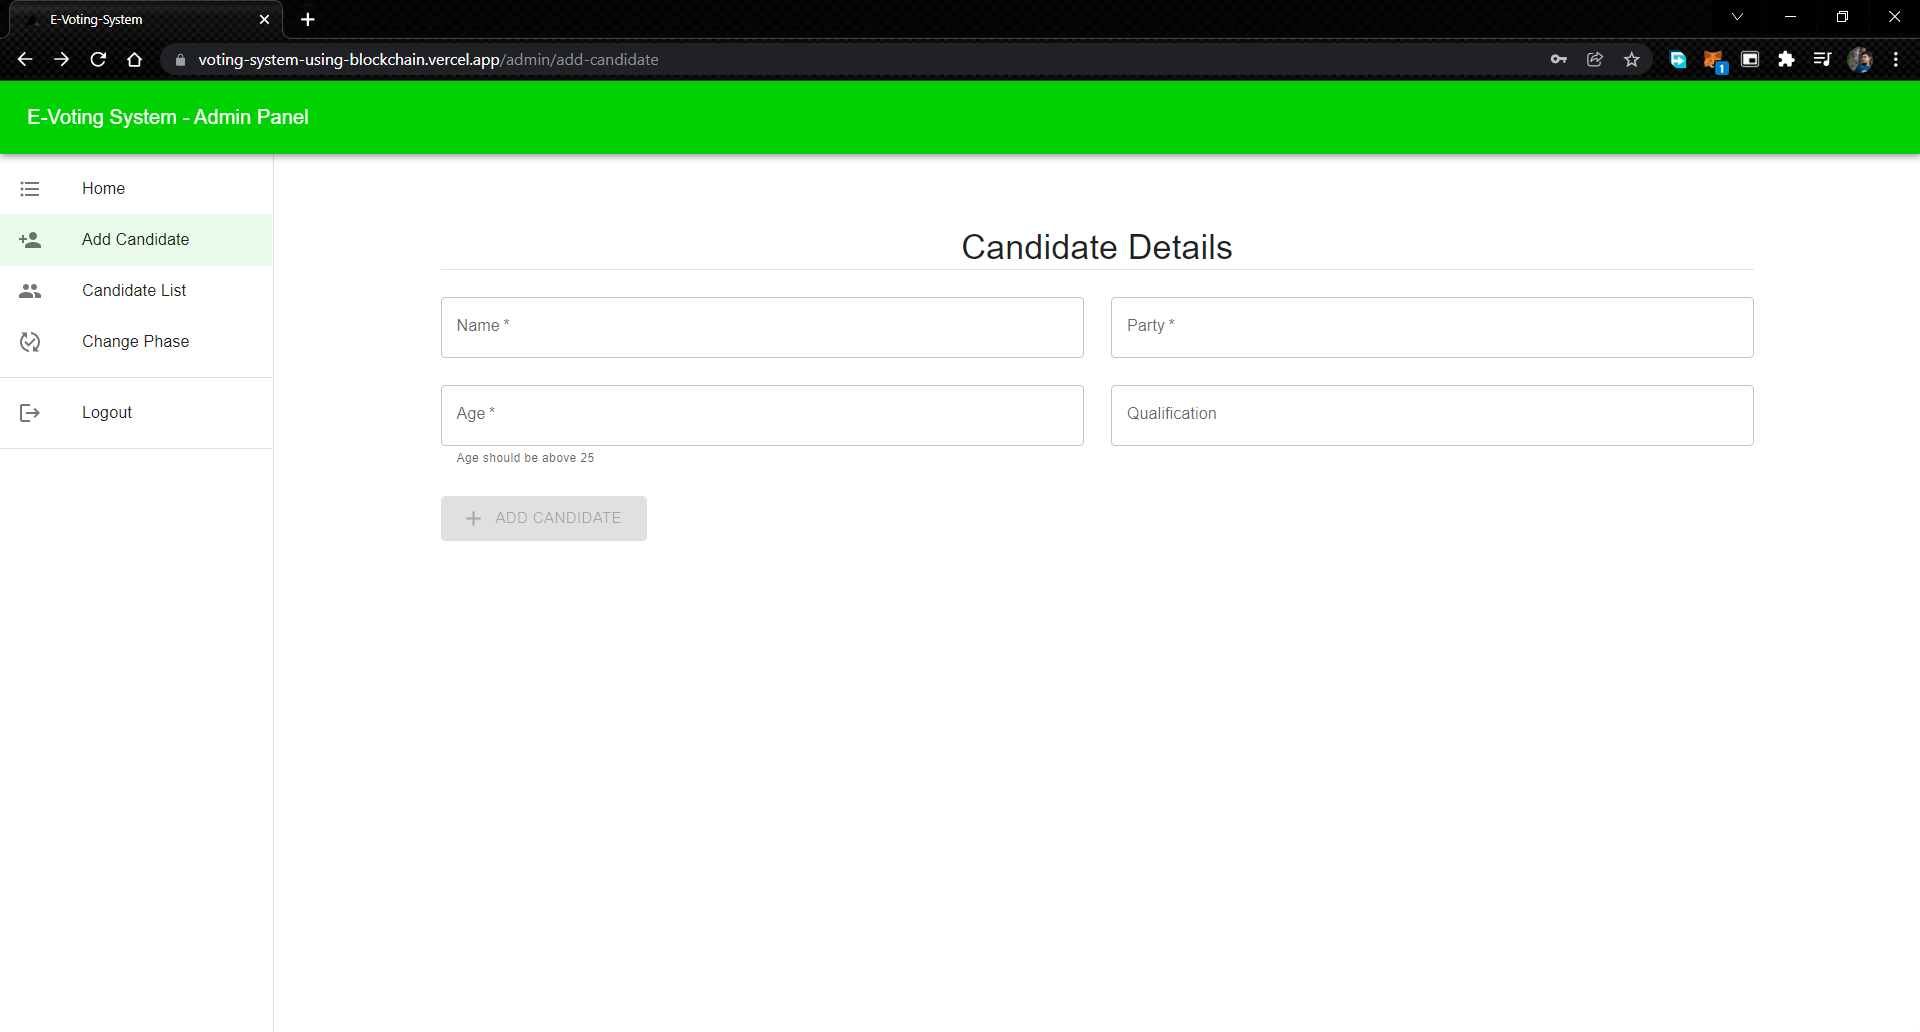Open the global media controls icon
Image resolution: width=1920 pixels, height=1032 pixels.
[1823, 60]
